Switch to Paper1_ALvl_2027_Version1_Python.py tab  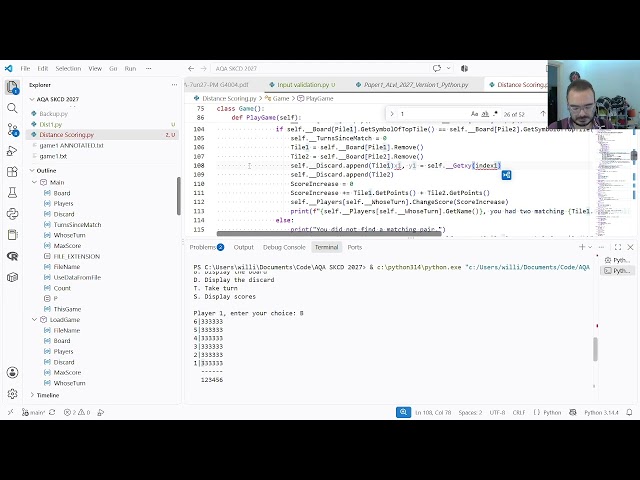[x=416, y=85]
